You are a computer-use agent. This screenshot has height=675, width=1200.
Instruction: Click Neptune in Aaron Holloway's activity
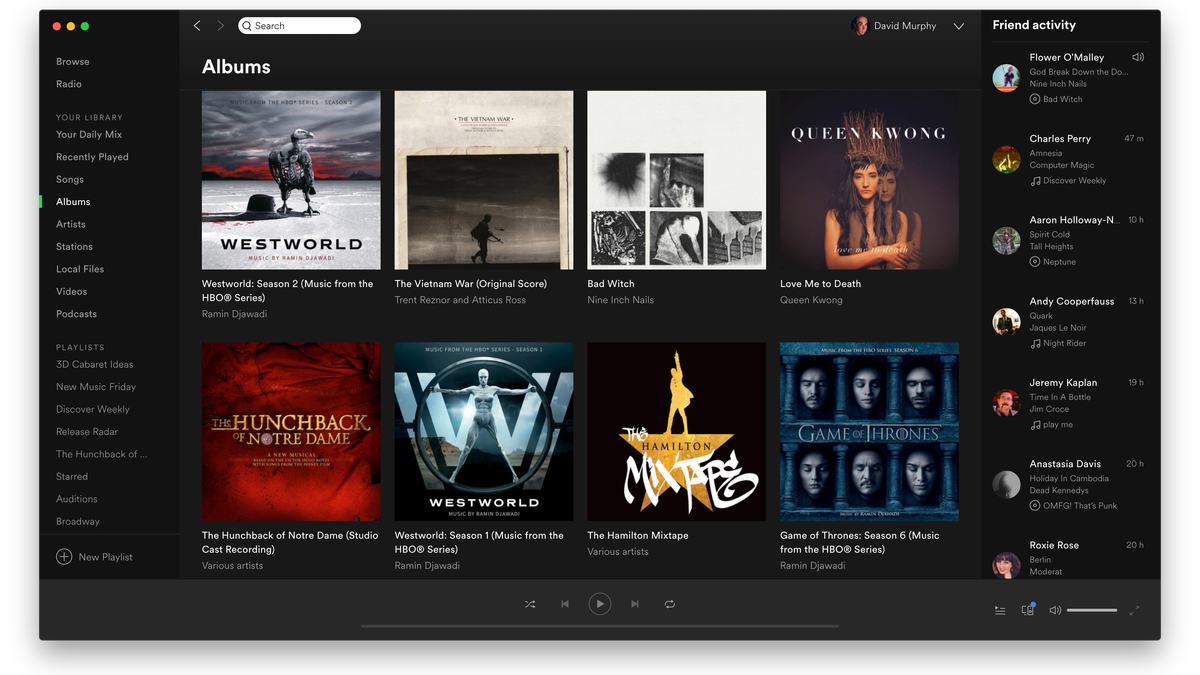coord(1059,262)
